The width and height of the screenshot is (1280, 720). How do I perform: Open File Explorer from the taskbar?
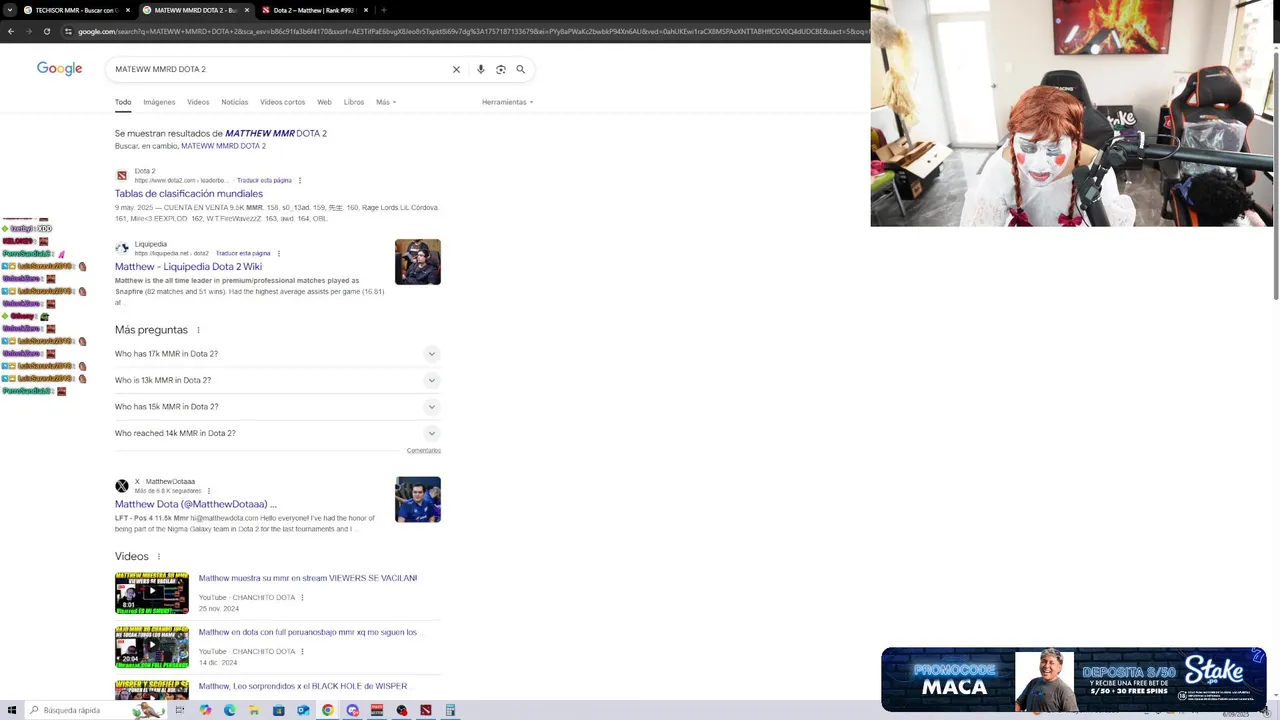point(254,710)
